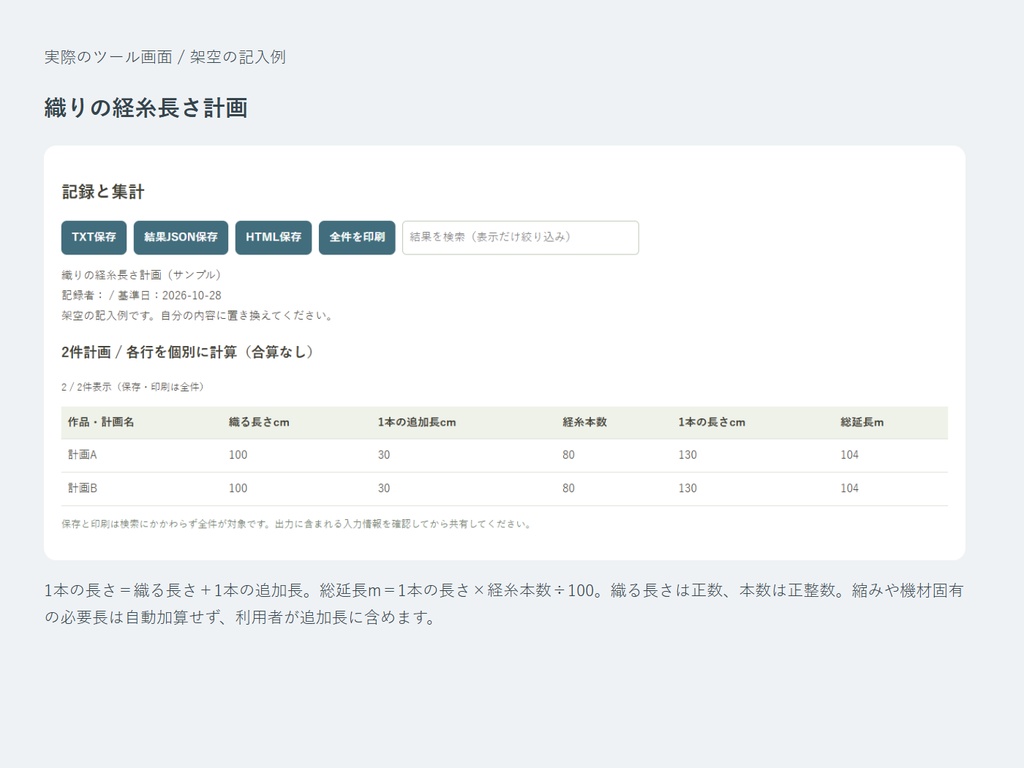Select the 経糸本数 column header
This screenshot has width=1024, height=768.
[x=584, y=423]
